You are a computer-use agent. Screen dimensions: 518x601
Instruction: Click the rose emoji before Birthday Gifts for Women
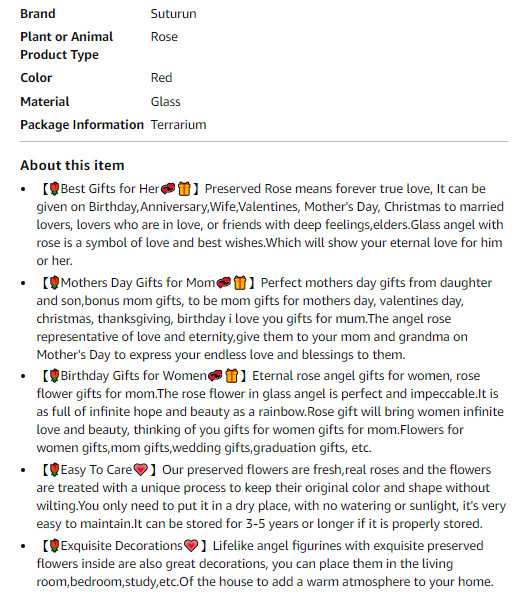click(54, 376)
